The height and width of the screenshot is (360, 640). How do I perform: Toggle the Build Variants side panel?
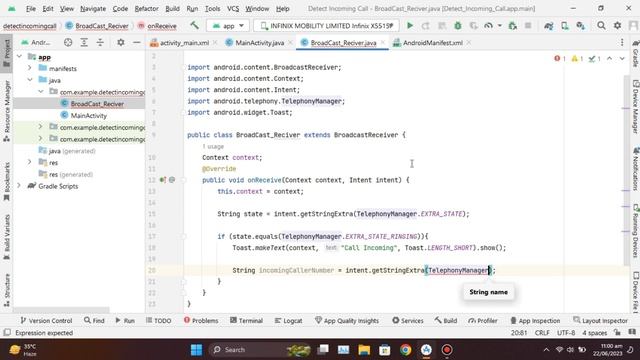pyautogui.click(x=7, y=237)
